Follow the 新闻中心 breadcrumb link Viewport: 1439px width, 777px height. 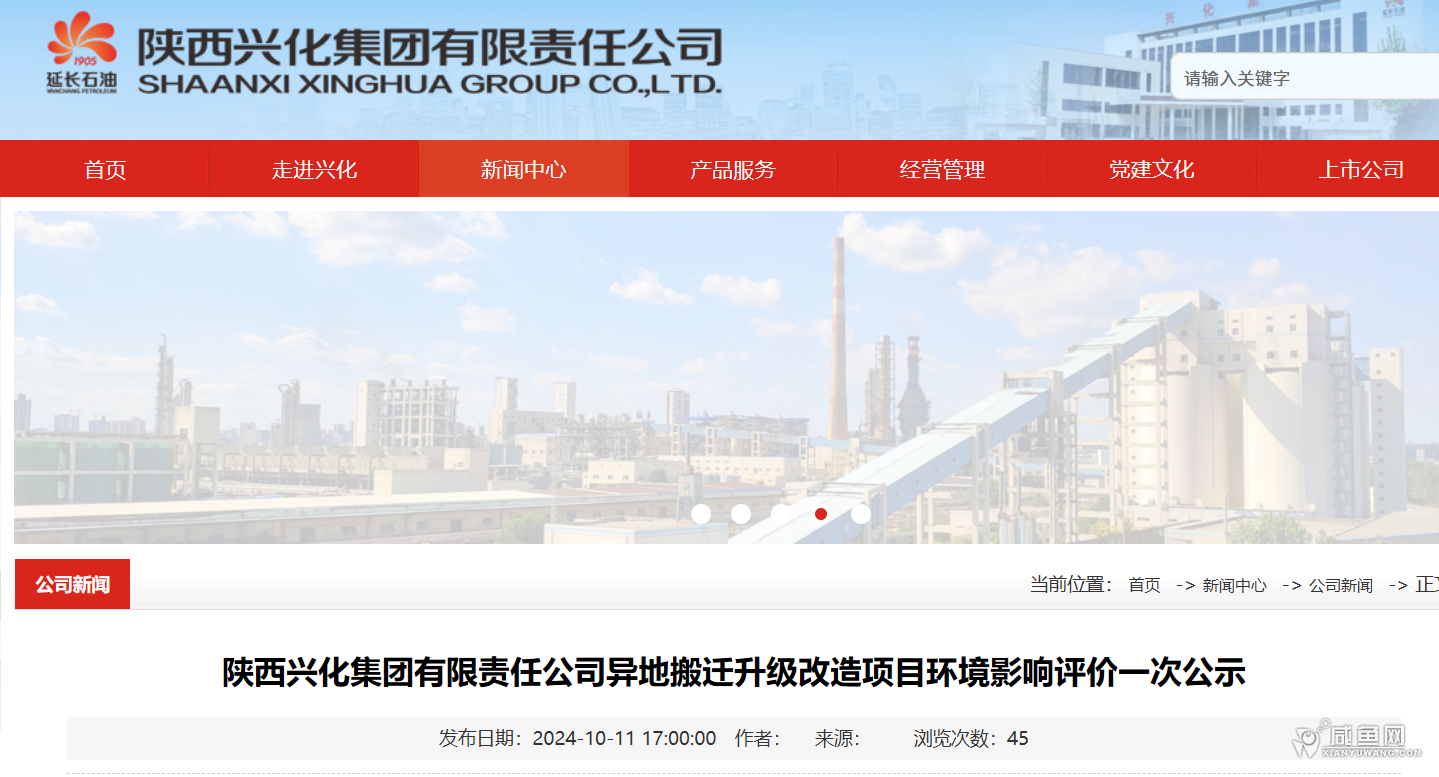1234,586
